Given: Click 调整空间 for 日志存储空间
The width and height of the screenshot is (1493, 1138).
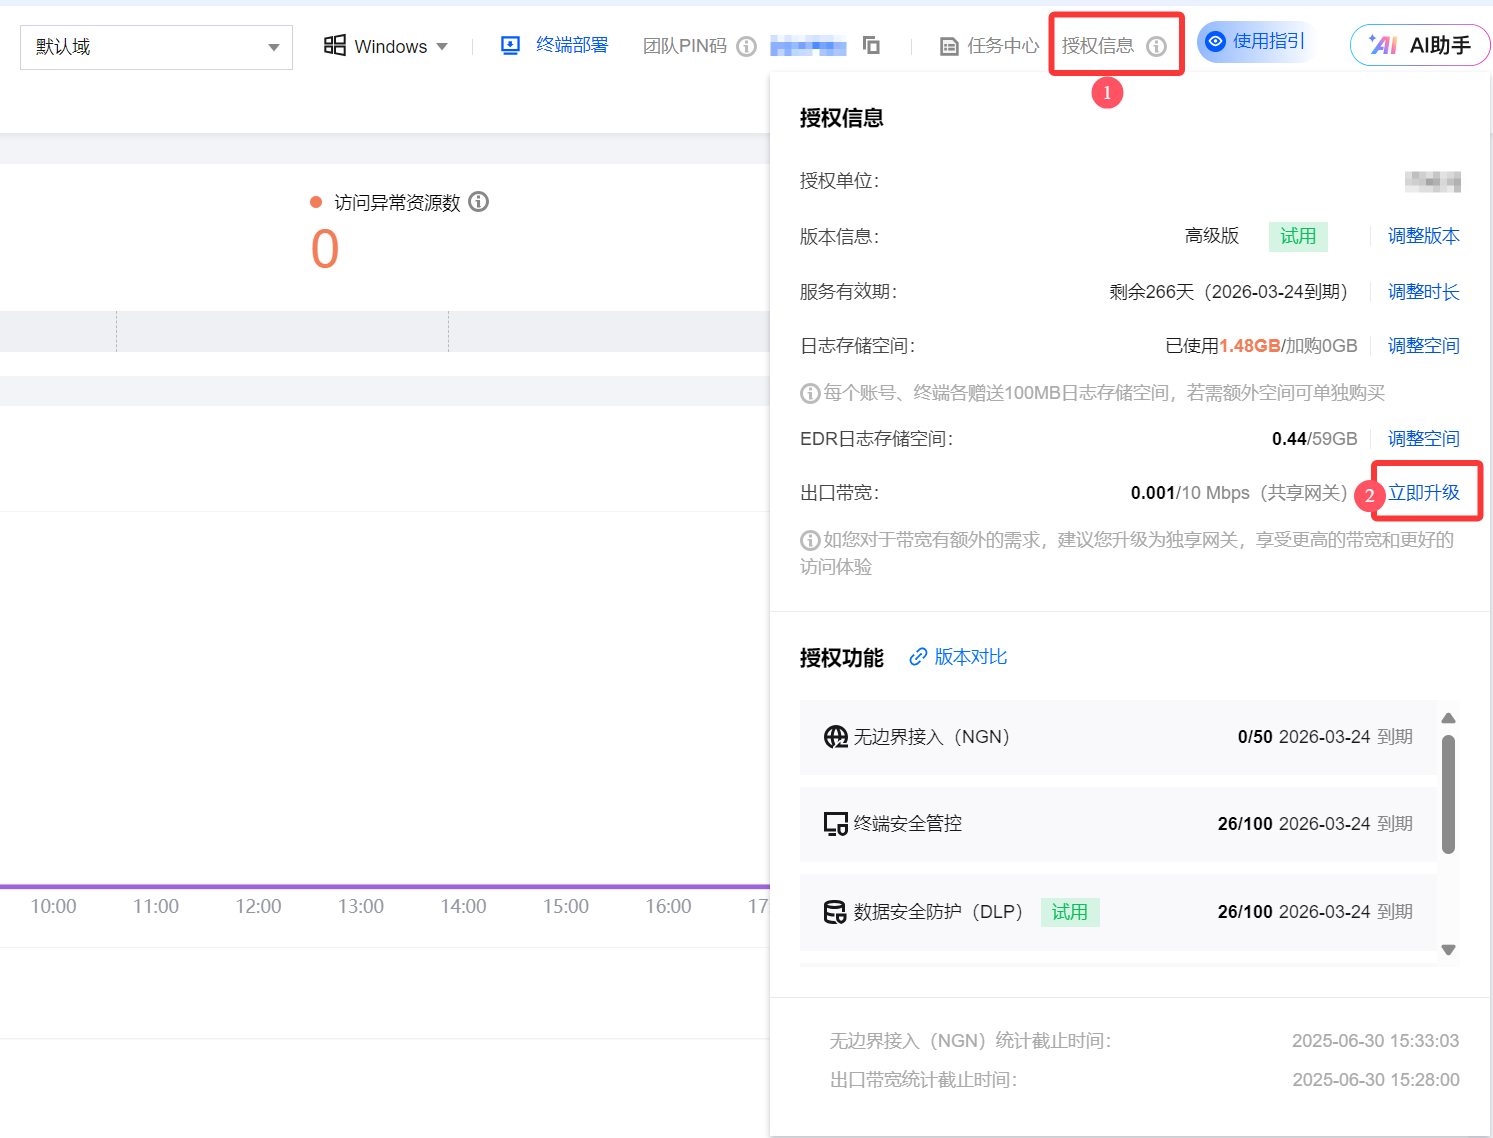Looking at the screenshot, I should 1423,346.
